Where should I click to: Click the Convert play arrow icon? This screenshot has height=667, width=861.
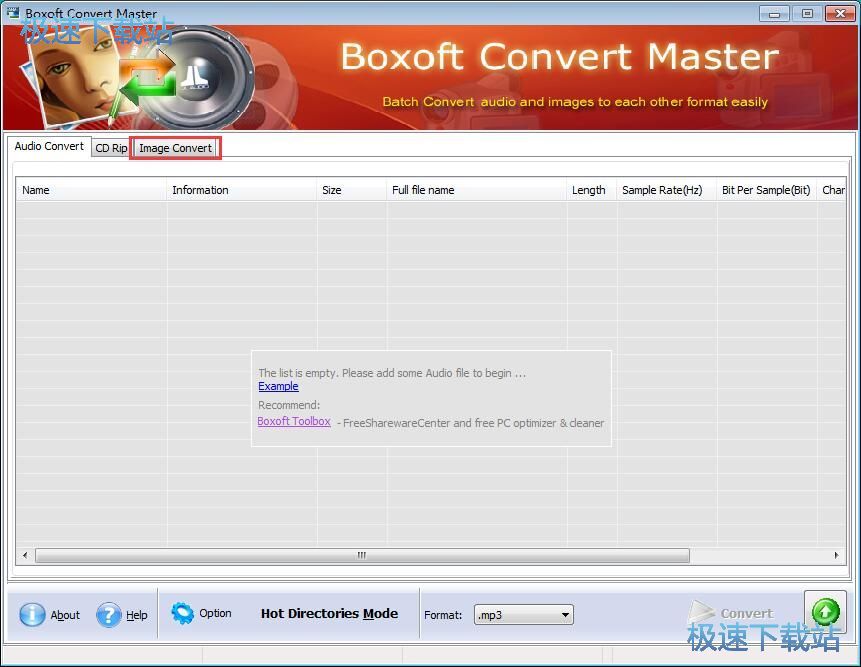coord(701,612)
